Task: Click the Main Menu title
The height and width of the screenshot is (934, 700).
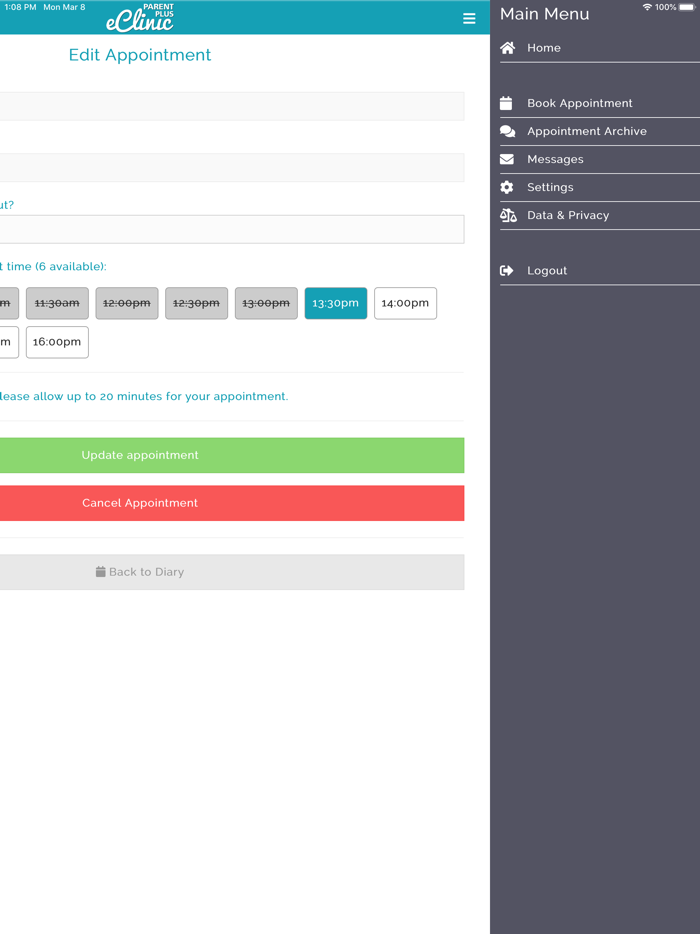Action: click(x=545, y=14)
